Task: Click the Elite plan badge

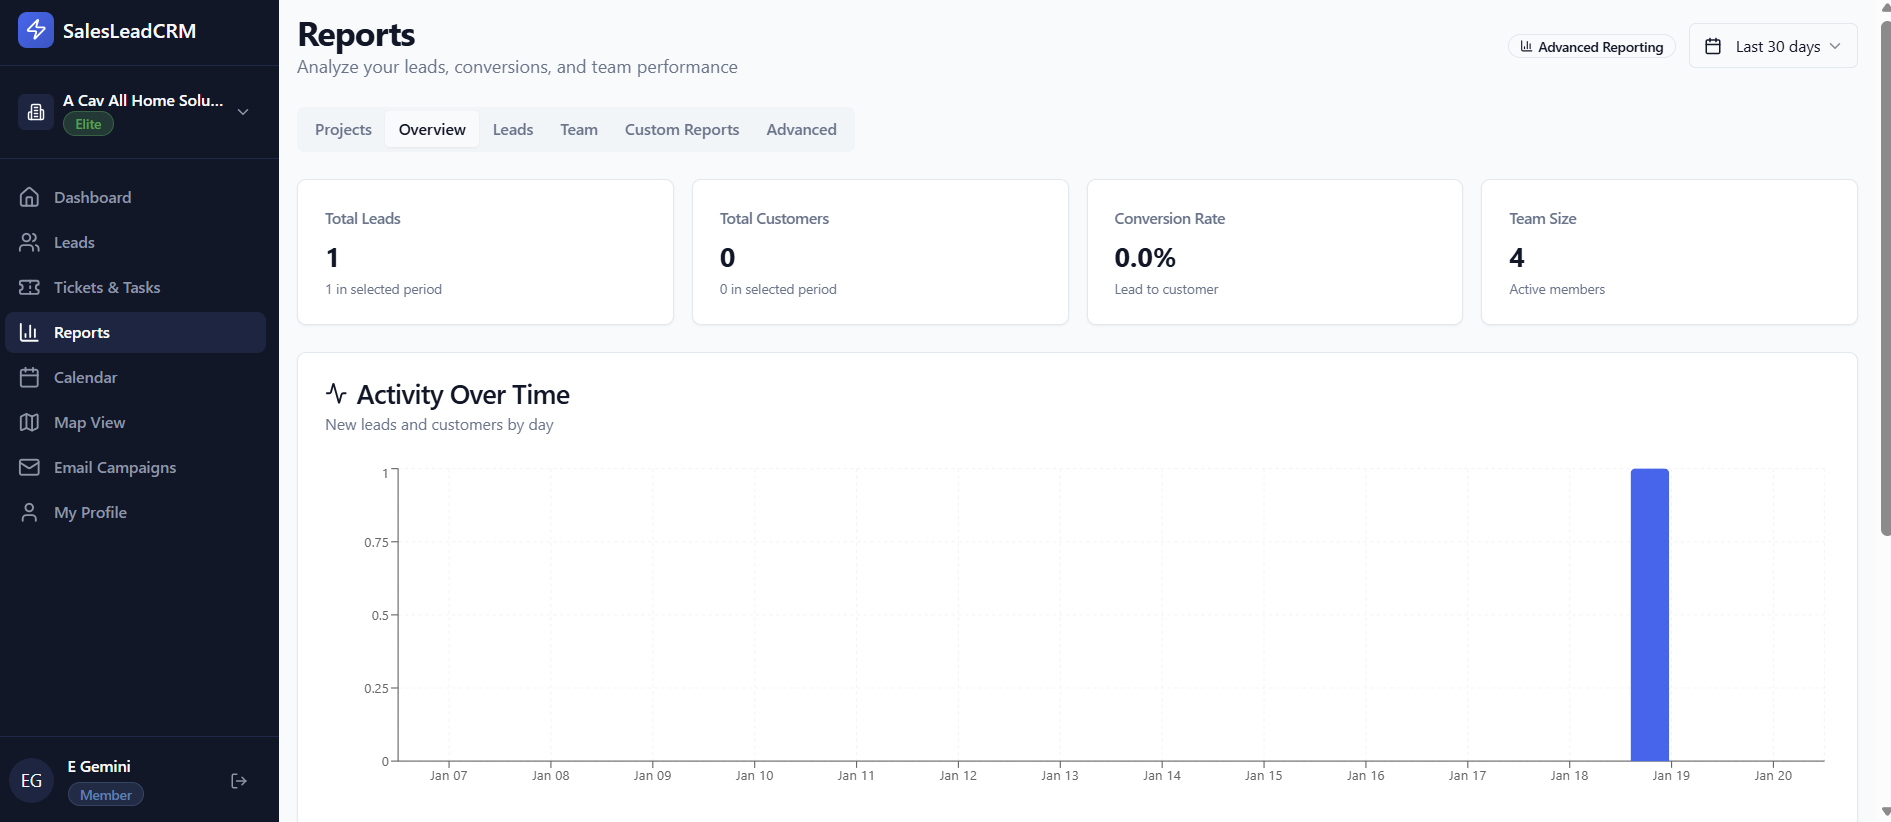Action: [88, 124]
